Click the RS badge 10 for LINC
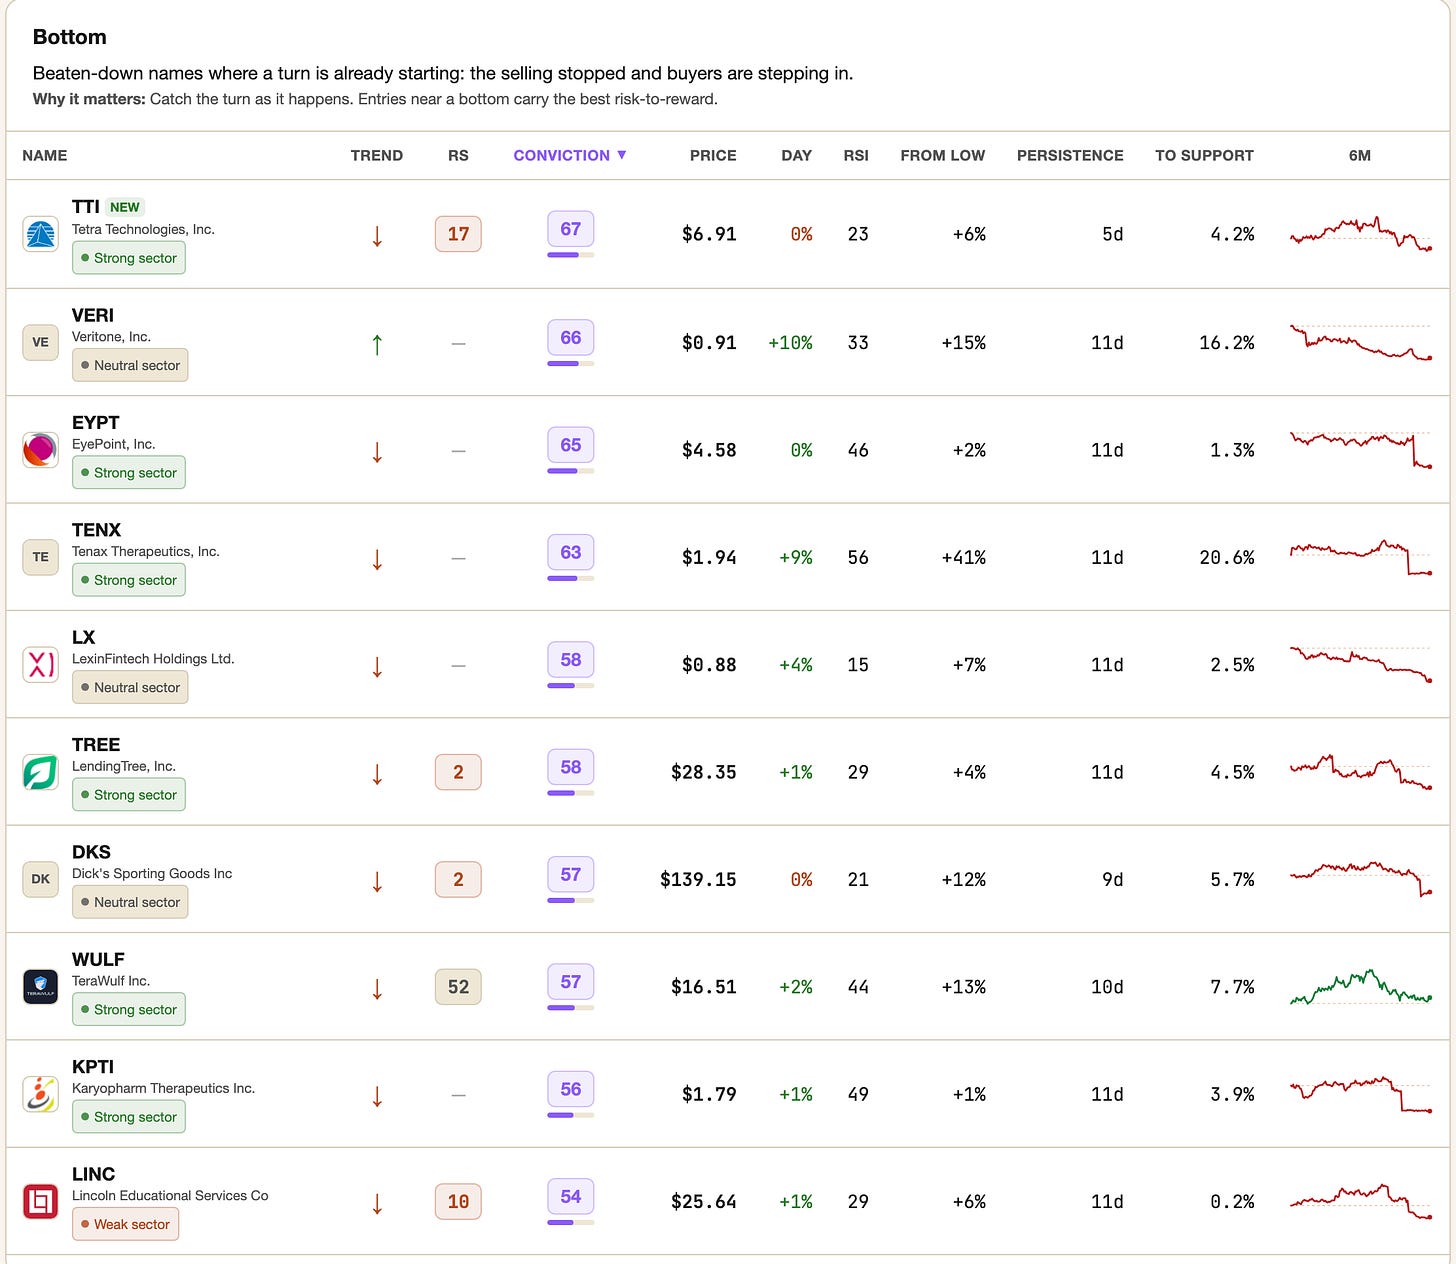 coord(458,1201)
